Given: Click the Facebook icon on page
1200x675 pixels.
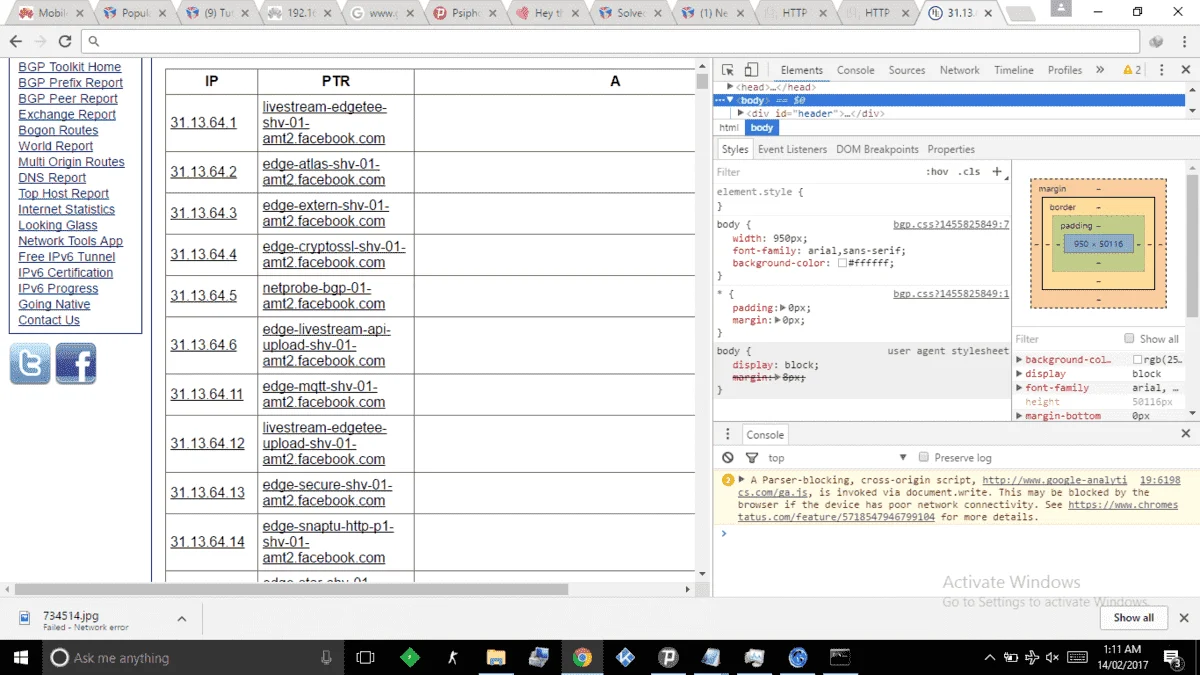Looking at the screenshot, I should click(x=76, y=364).
